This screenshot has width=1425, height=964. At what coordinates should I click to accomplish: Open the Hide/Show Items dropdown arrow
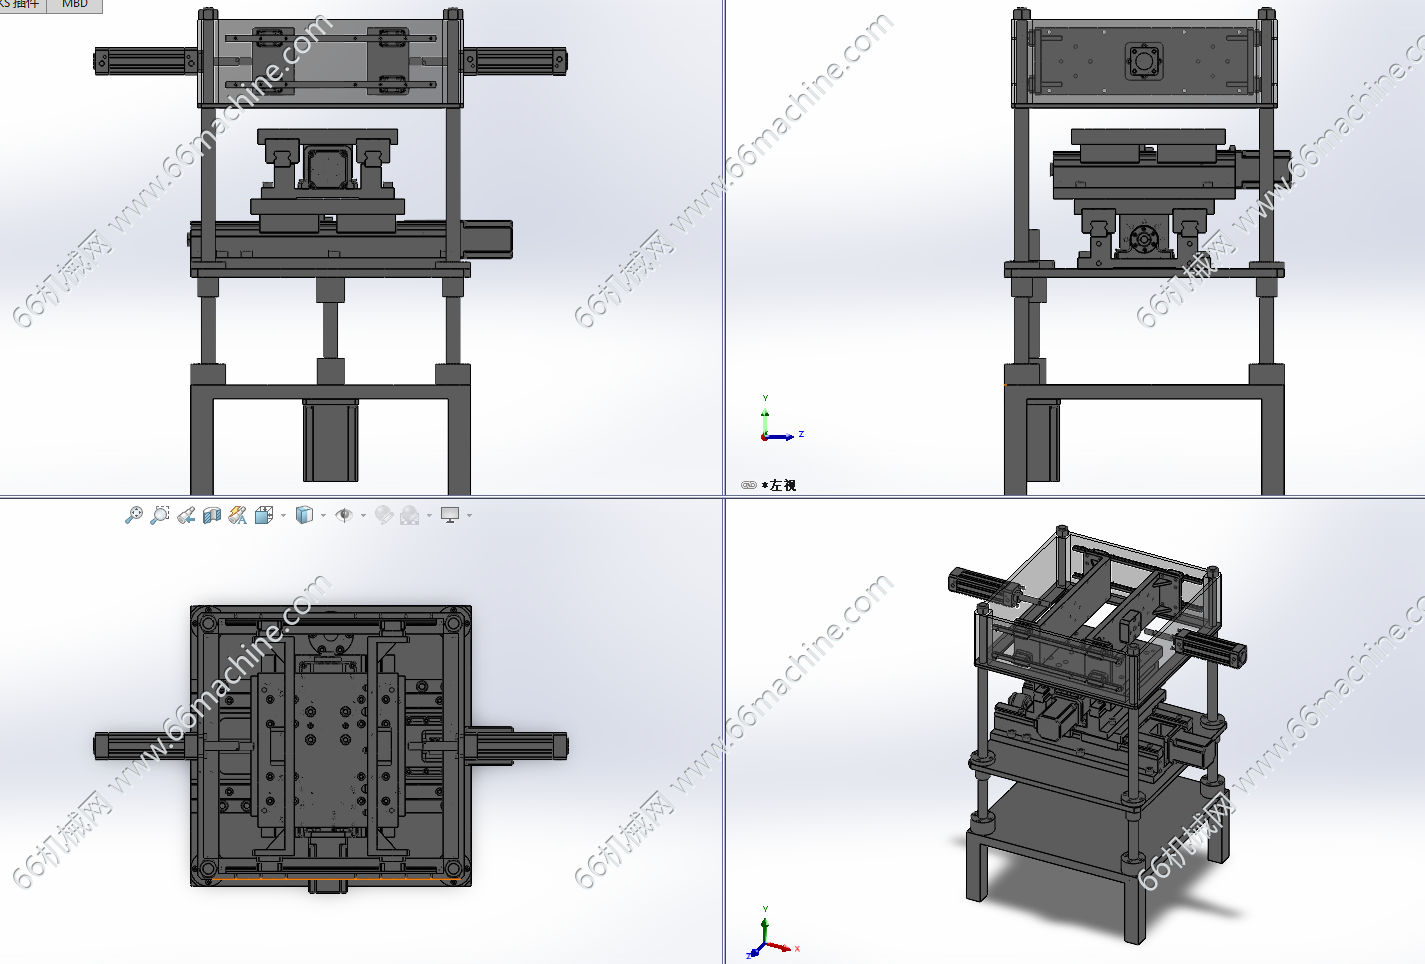point(363,516)
